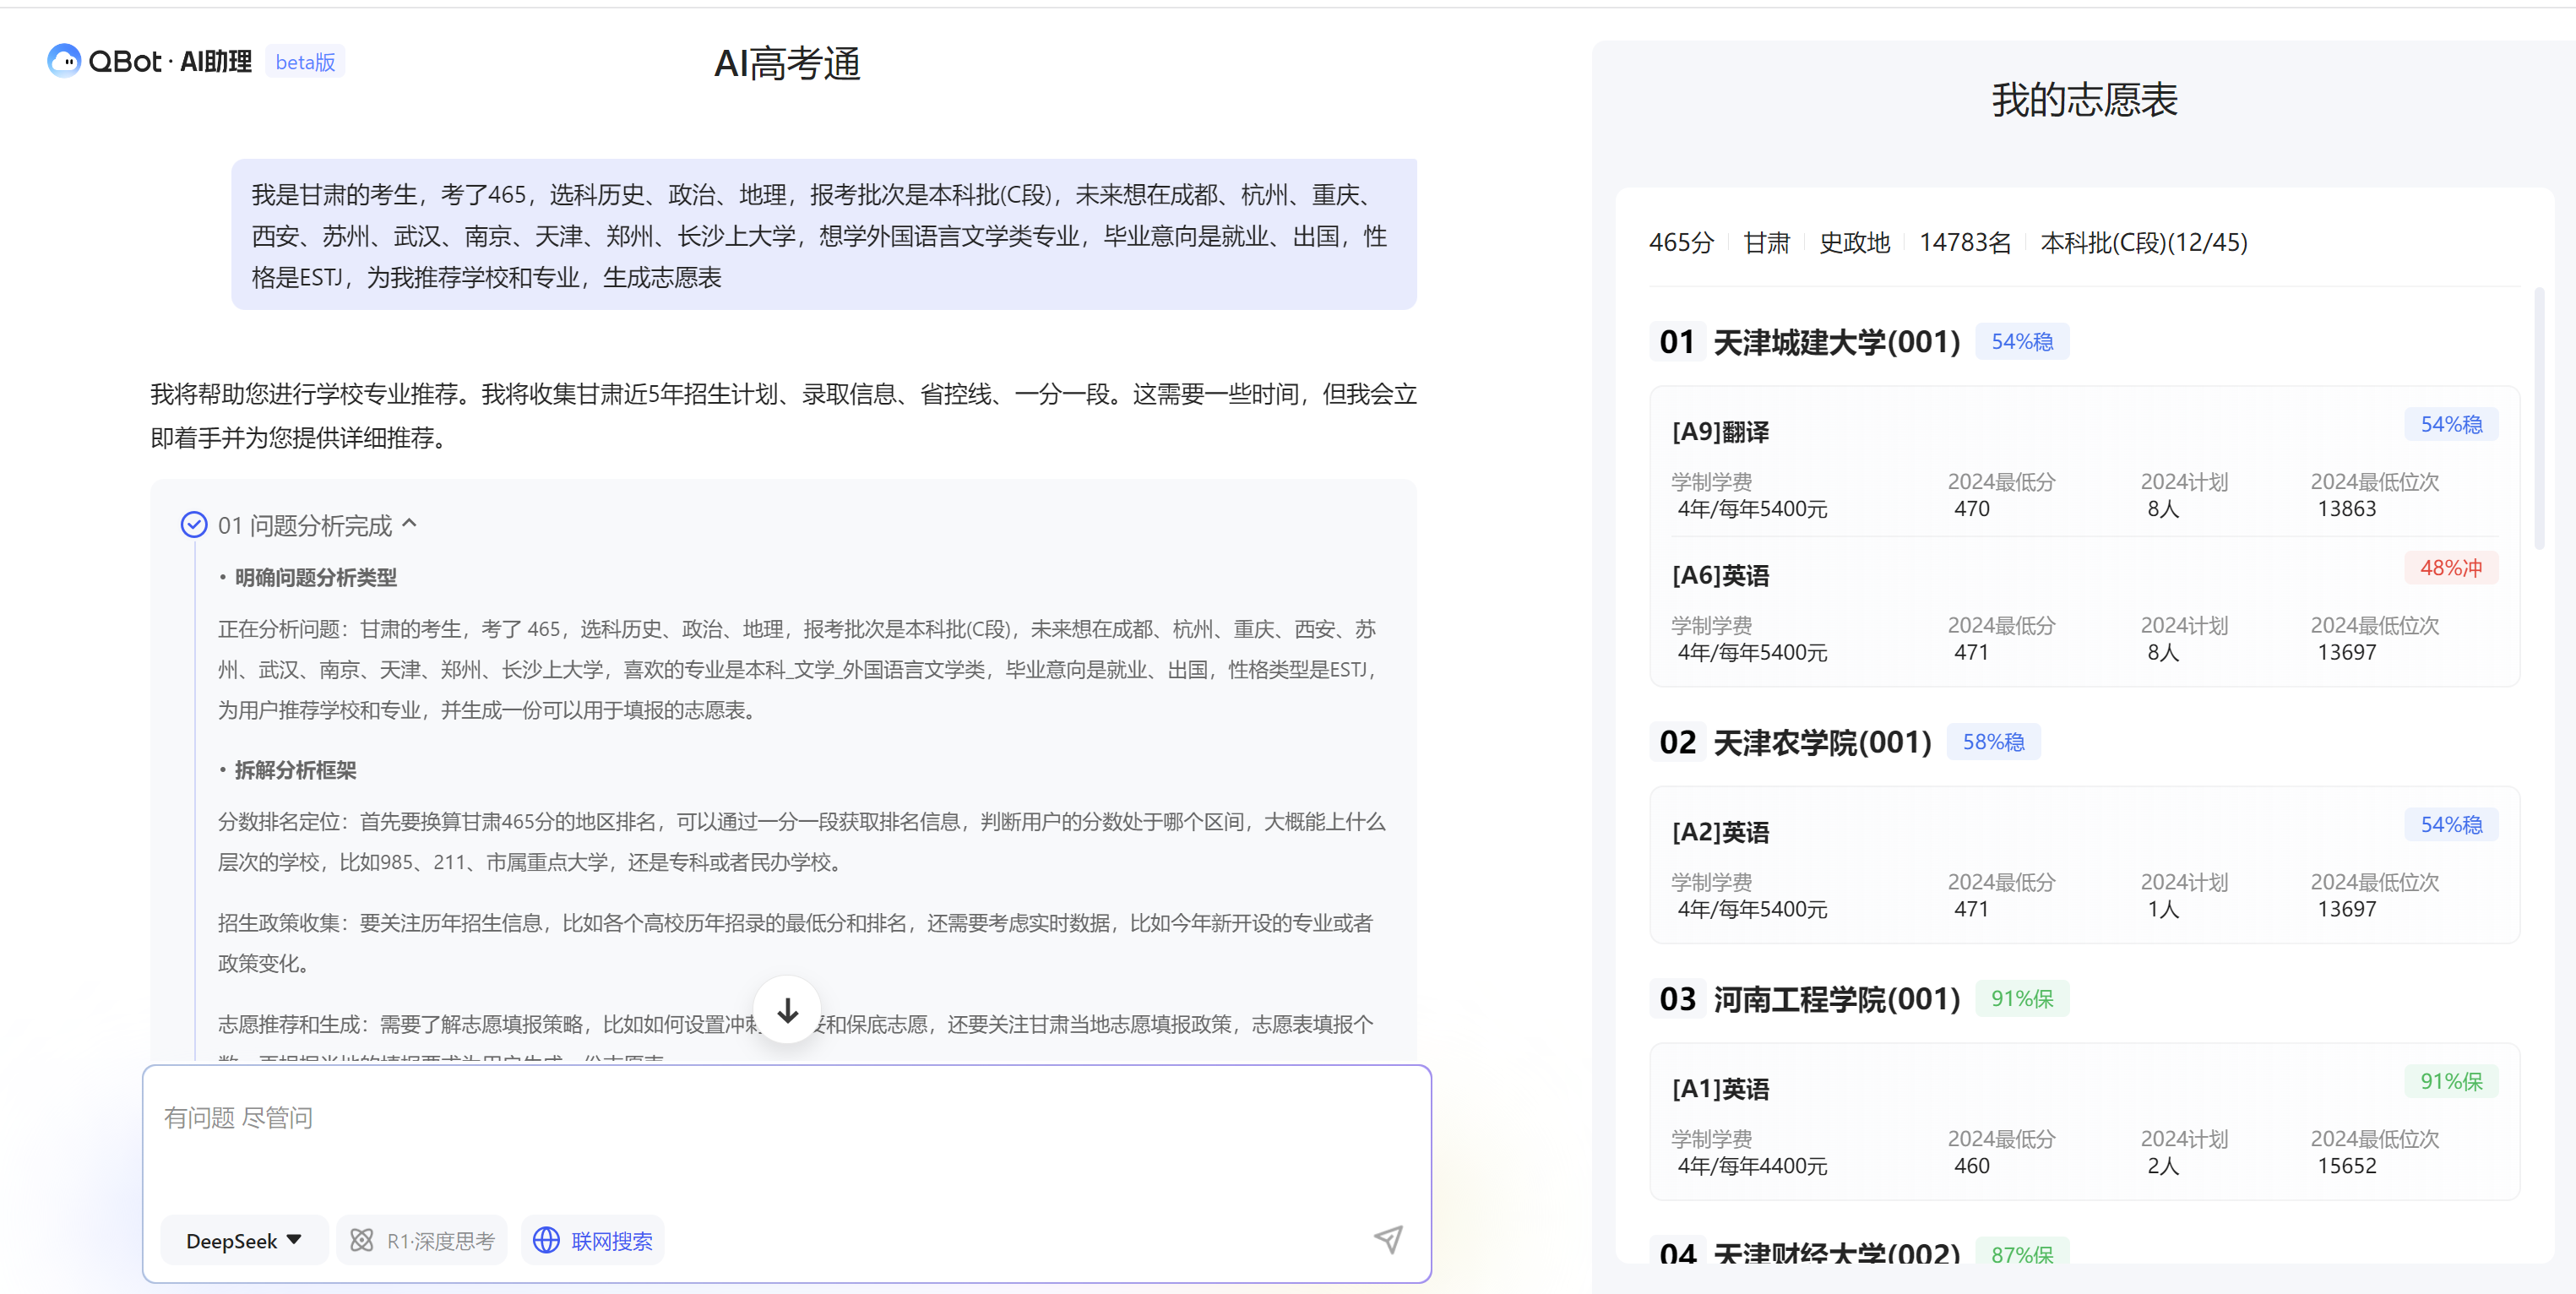Click the 87%保 badge beside 天津财经大学
The height and width of the screenshot is (1294, 2576).
[2022, 1252]
